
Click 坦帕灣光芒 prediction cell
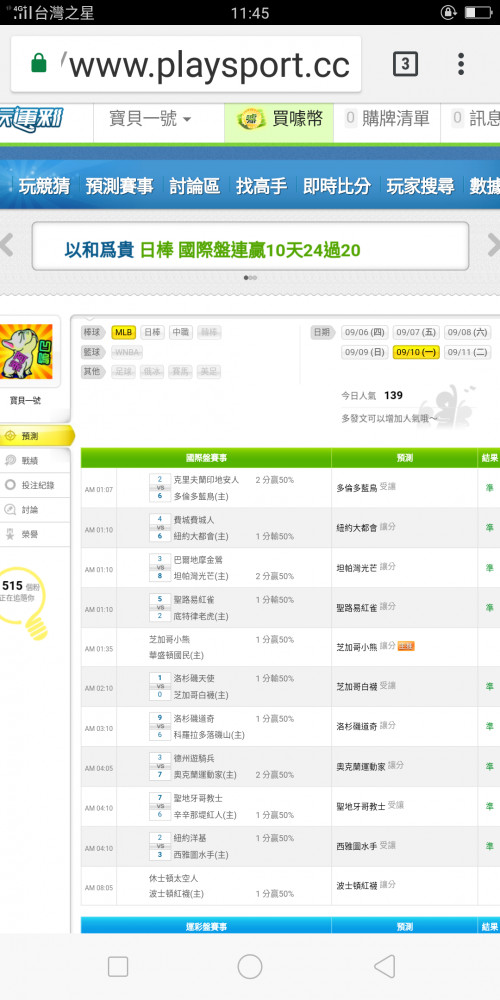404,568
